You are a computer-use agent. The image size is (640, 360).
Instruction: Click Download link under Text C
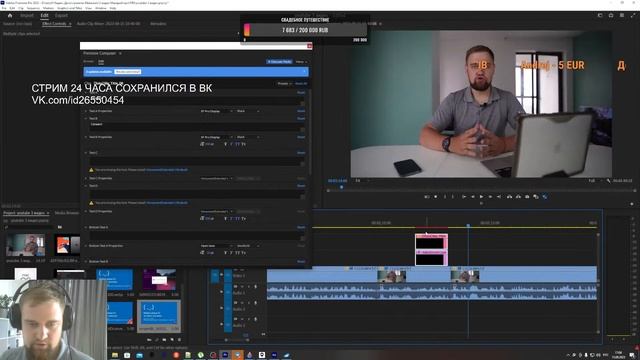(x=167, y=170)
